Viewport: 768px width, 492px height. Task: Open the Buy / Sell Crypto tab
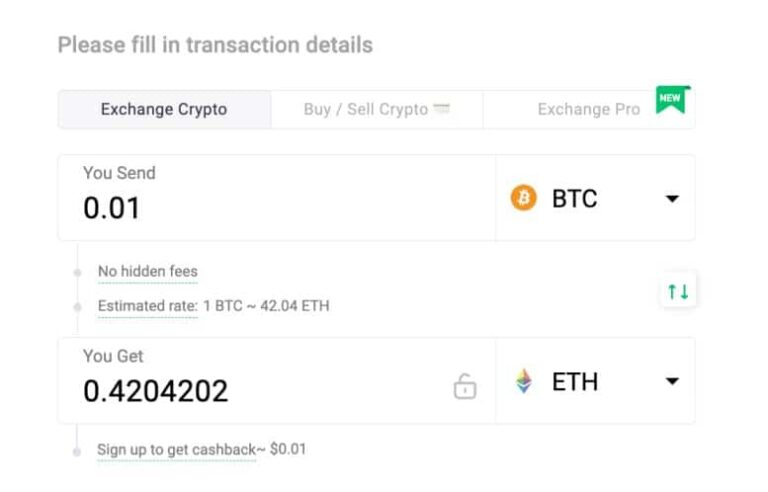tap(366, 109)
